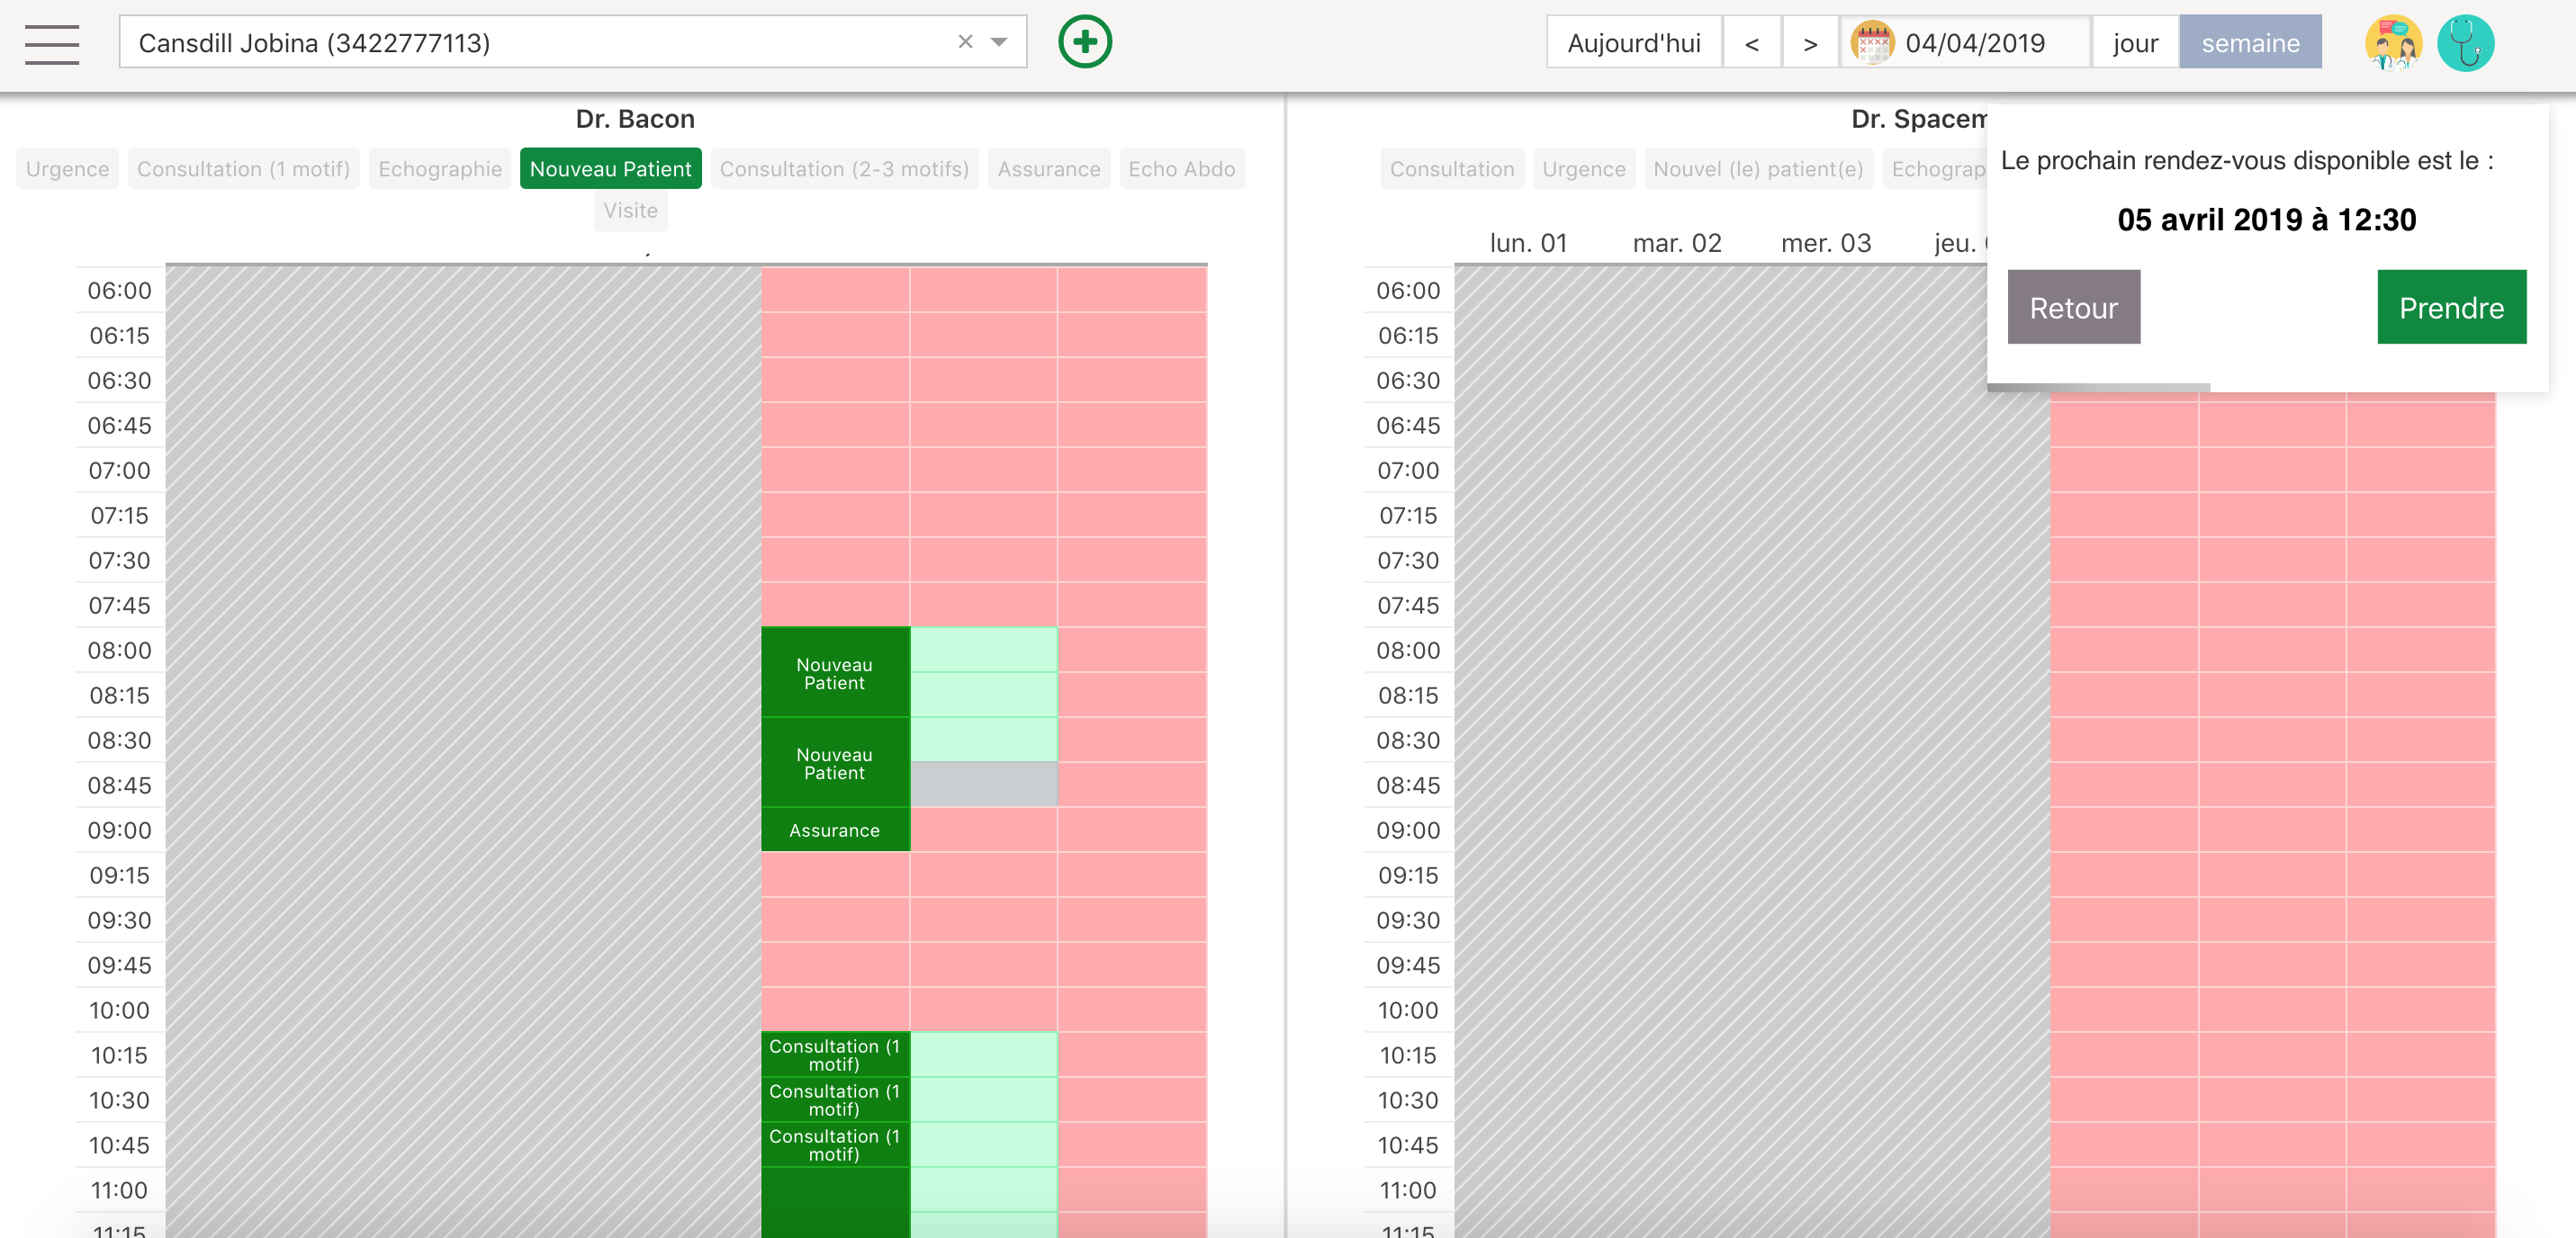
Task: Go to today with Aujourd'hui button
Action: coord(1634,43)
